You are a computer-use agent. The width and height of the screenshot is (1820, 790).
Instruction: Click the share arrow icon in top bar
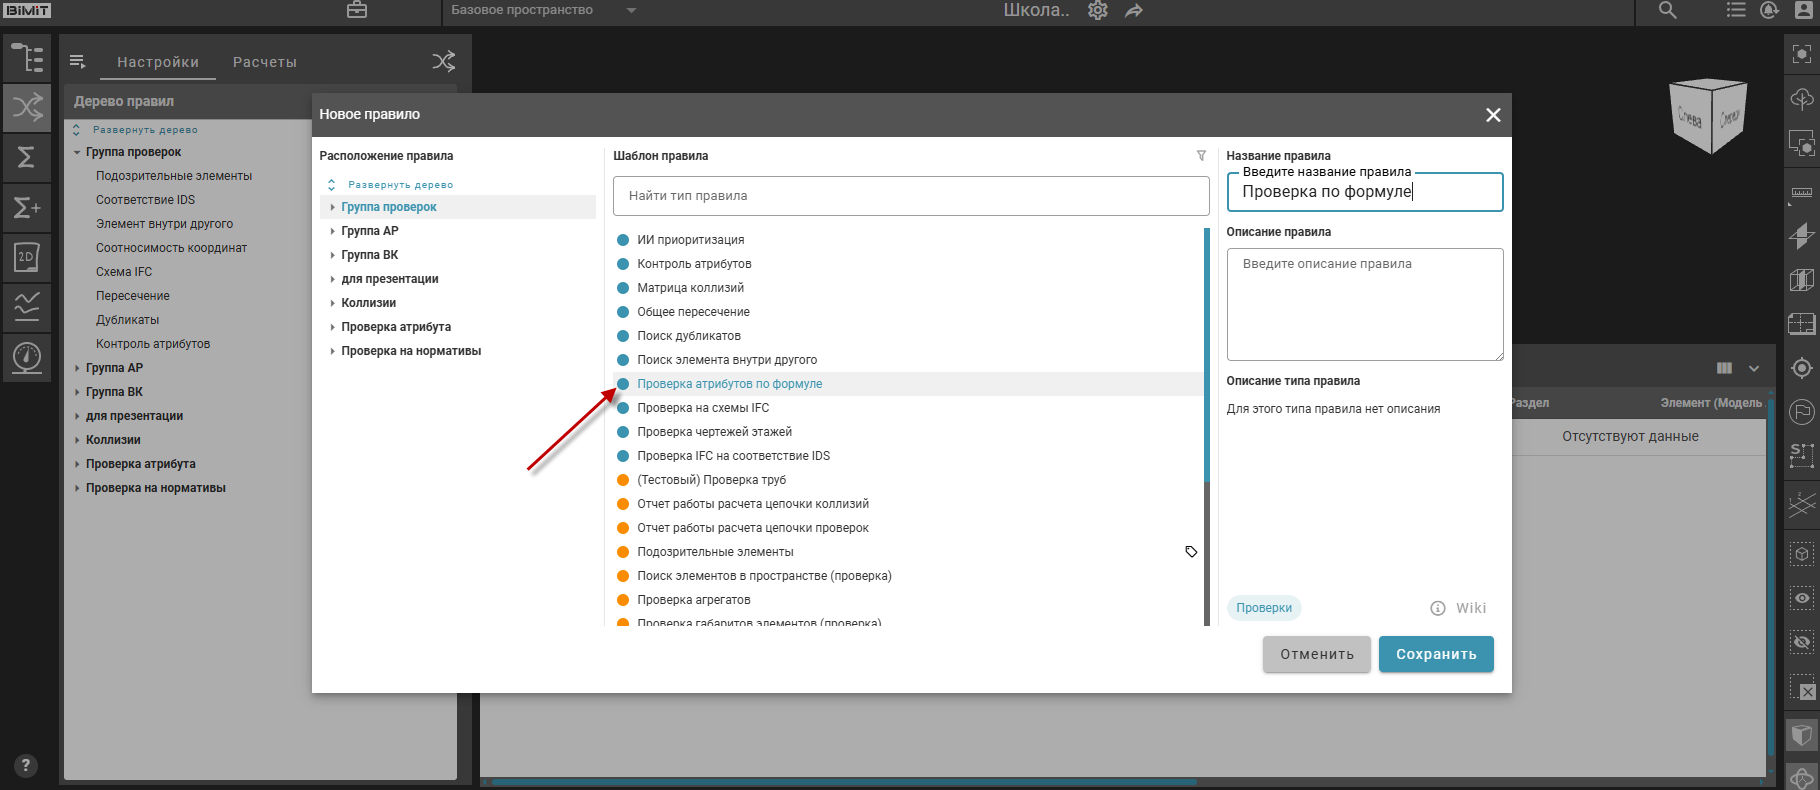(1134, 11)
